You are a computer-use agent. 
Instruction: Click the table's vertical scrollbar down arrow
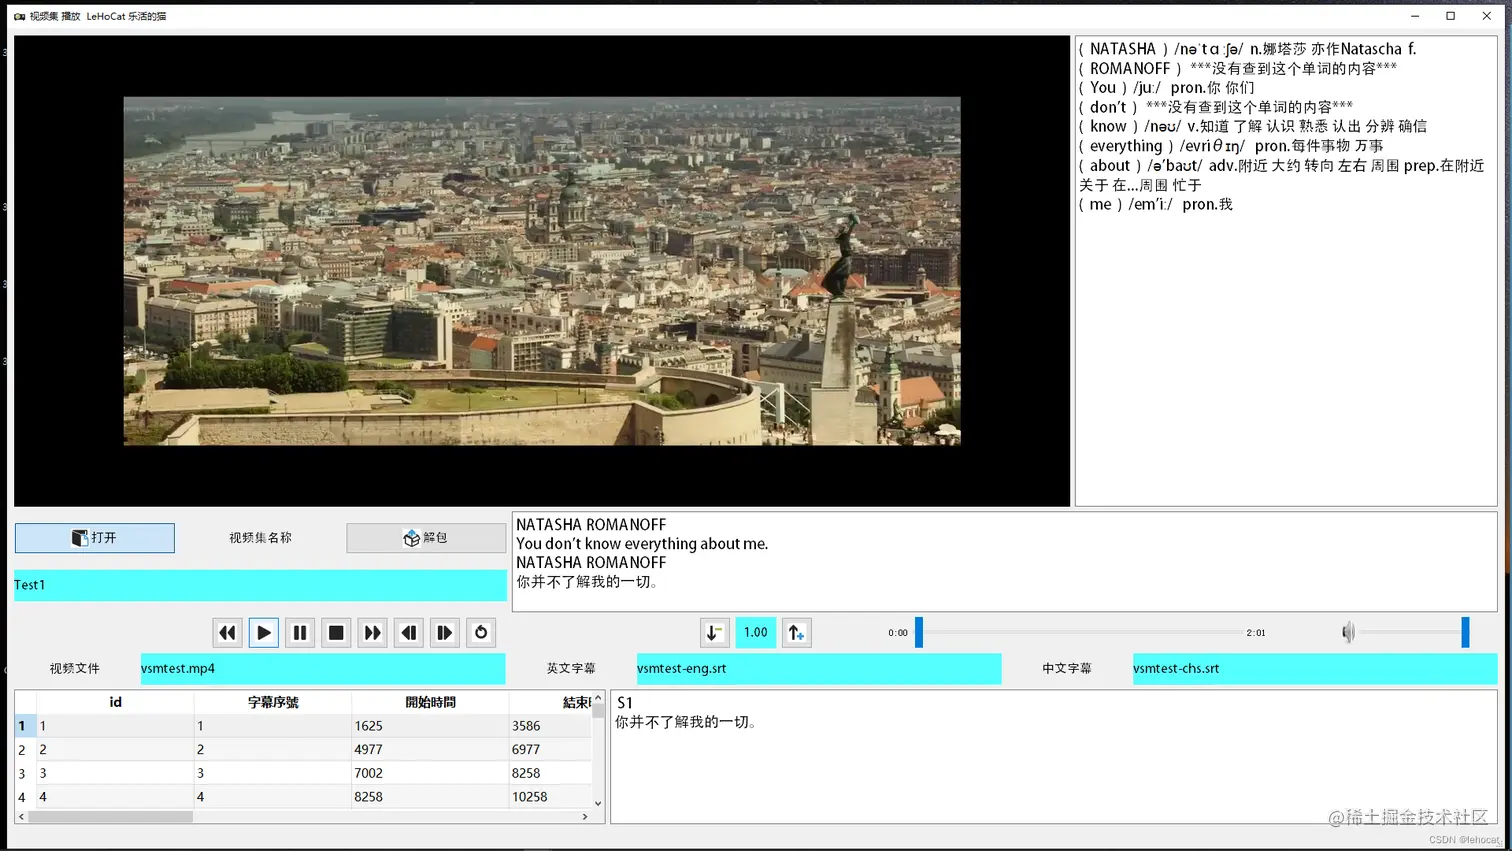pos(598,803)
